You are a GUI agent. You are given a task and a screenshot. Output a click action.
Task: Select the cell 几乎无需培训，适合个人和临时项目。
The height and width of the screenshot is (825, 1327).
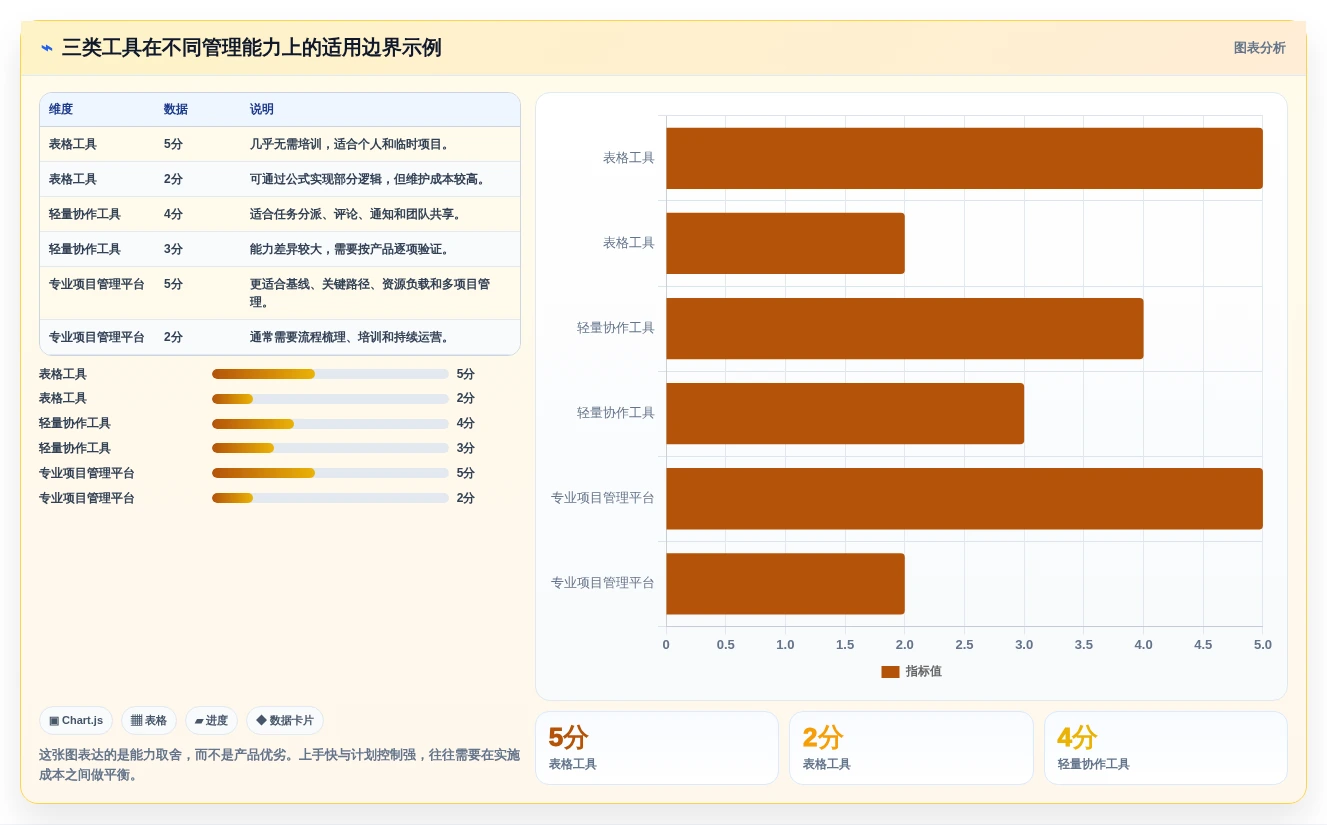tap(380, 144)
